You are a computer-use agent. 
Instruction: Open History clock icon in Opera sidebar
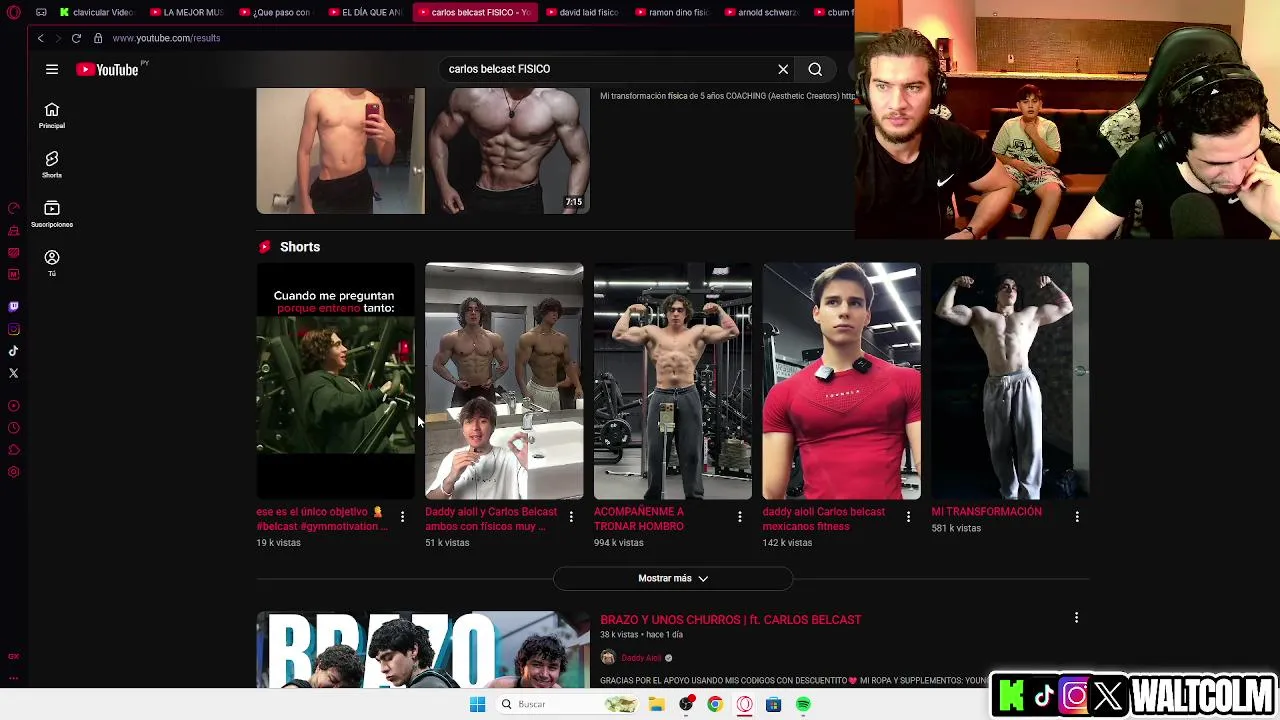(13, 428)
